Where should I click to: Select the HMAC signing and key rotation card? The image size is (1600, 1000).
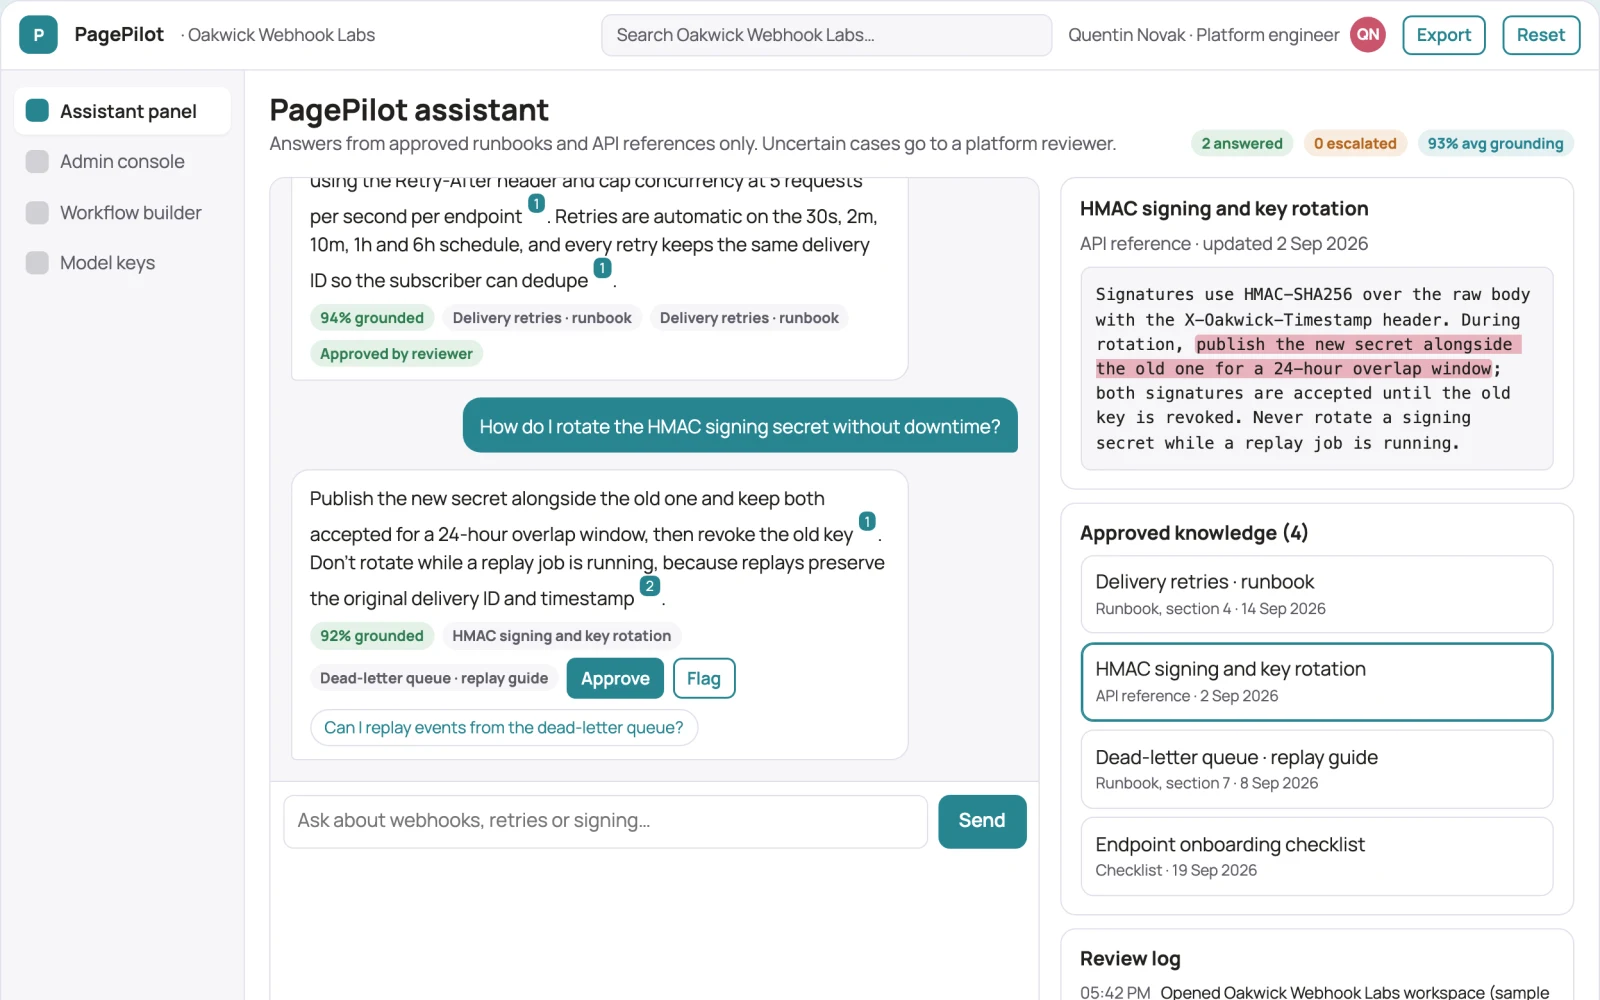(1316, 681)
